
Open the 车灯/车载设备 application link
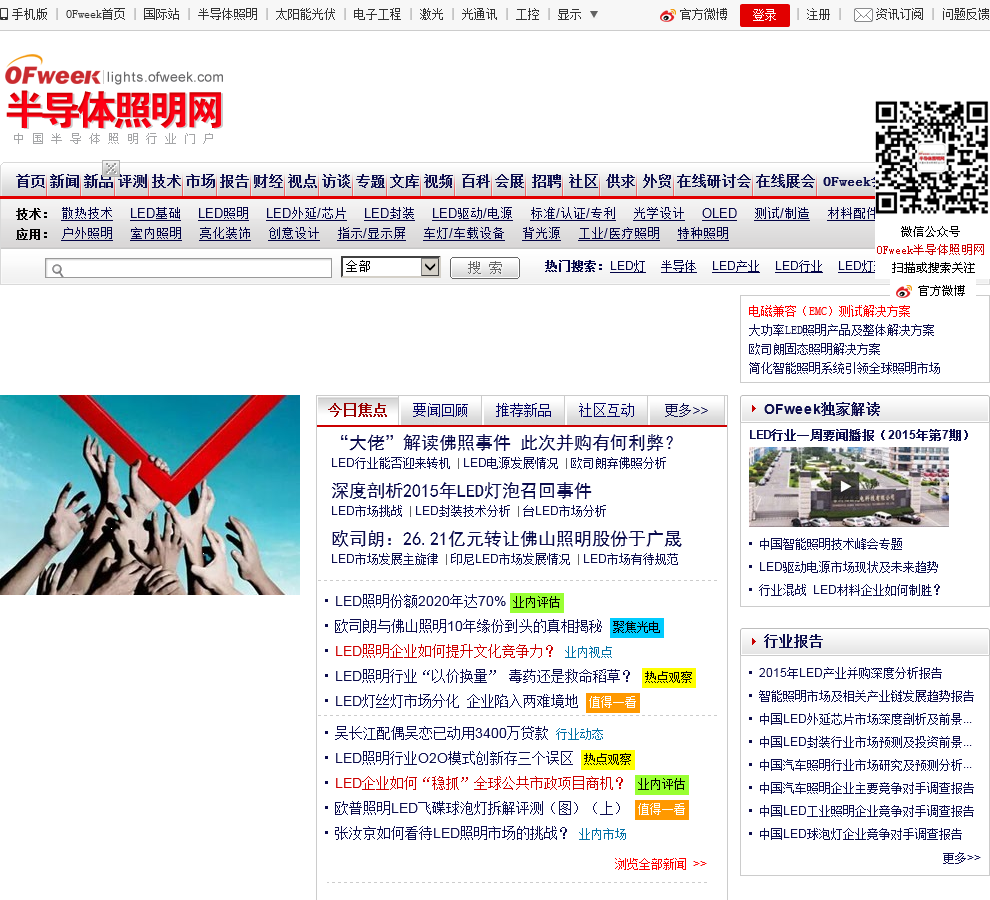[463, 234]
